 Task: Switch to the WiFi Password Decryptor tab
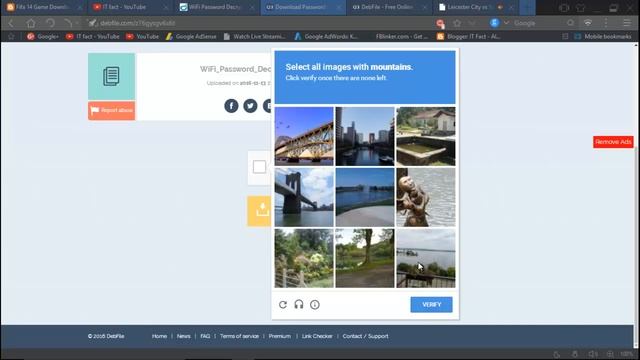coord(216,7)
